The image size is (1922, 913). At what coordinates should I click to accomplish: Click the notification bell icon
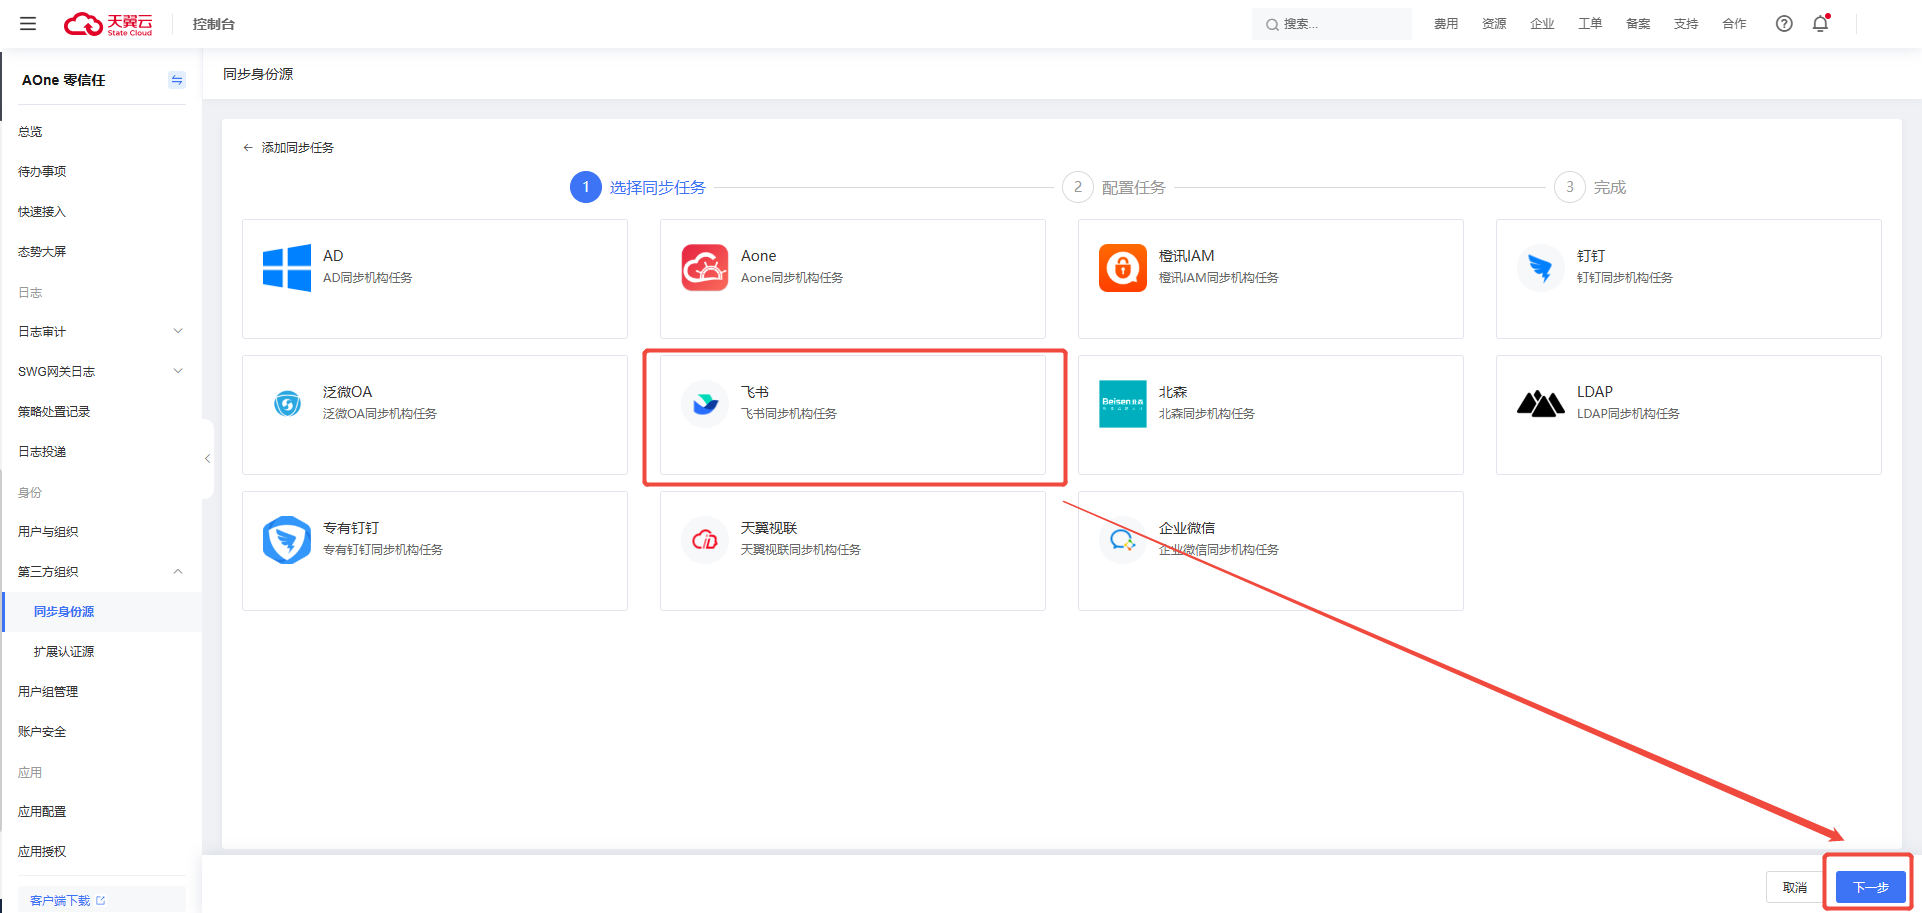click(x=1820, y=24)
